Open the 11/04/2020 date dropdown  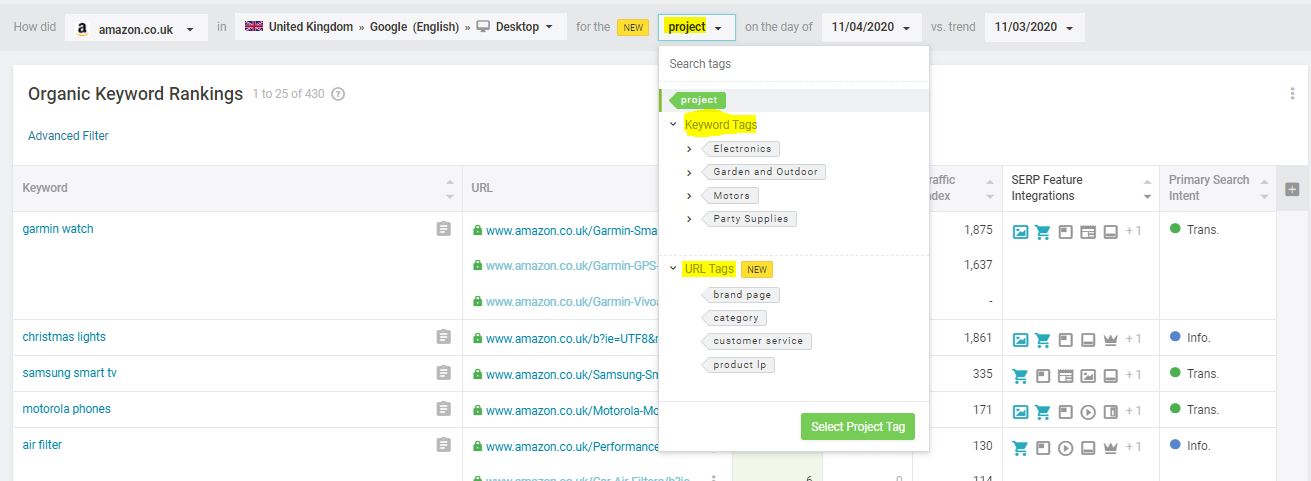tap(871, 27)
